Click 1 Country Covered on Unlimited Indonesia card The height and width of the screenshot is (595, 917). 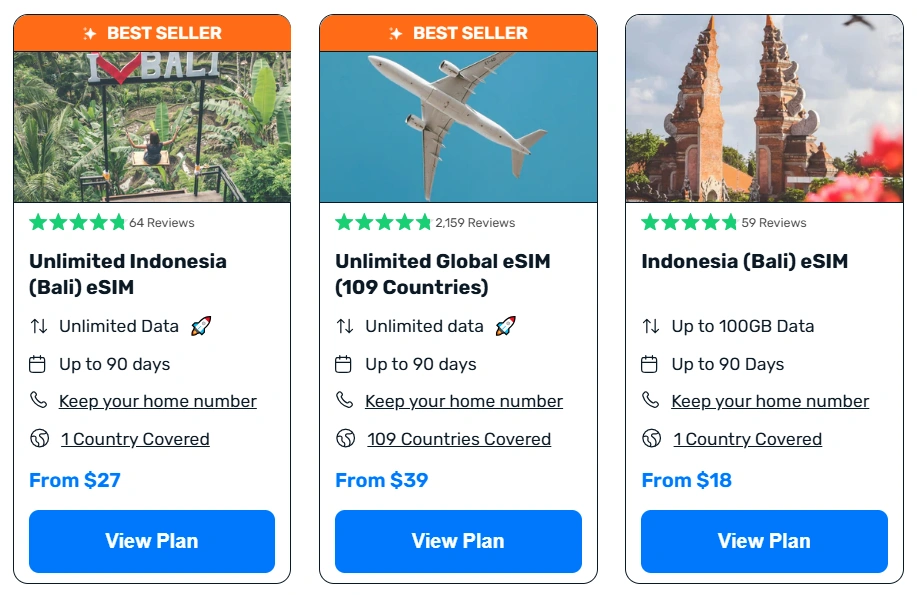[135, 439]
